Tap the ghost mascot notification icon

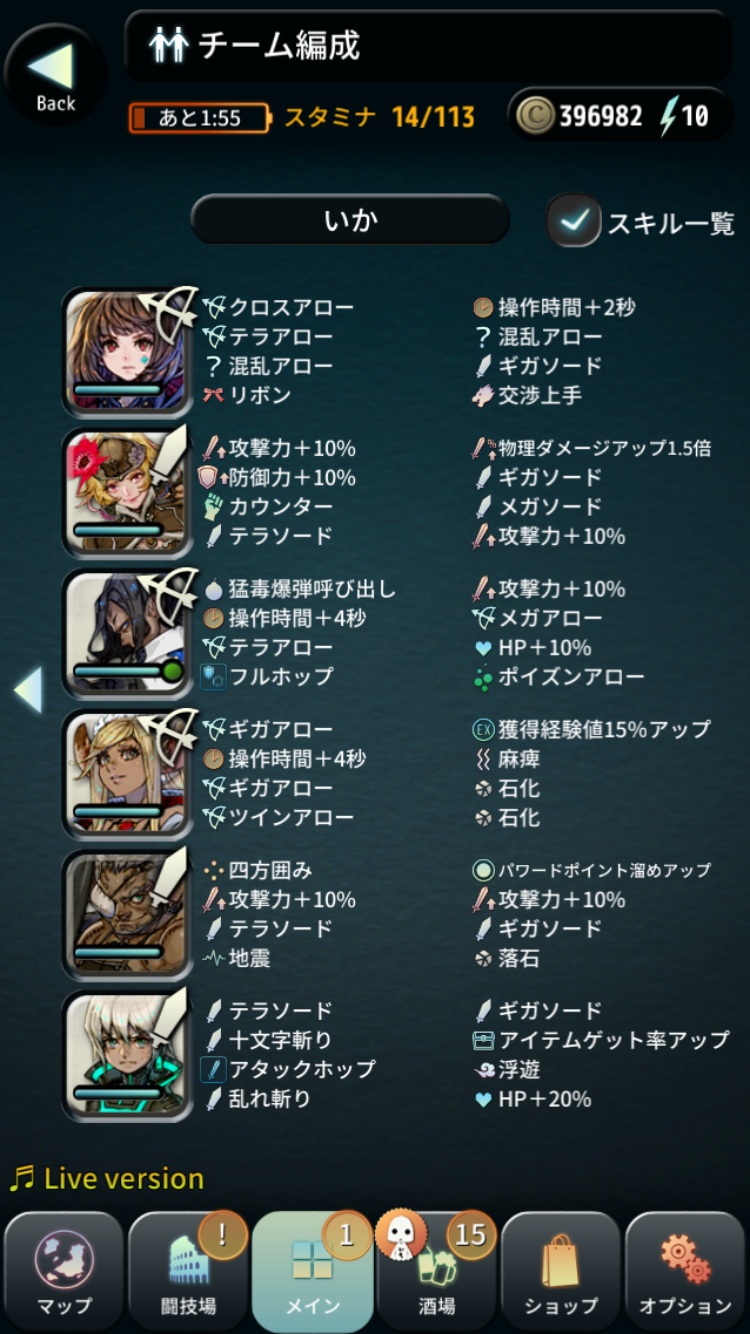[x=399, y=1236]
